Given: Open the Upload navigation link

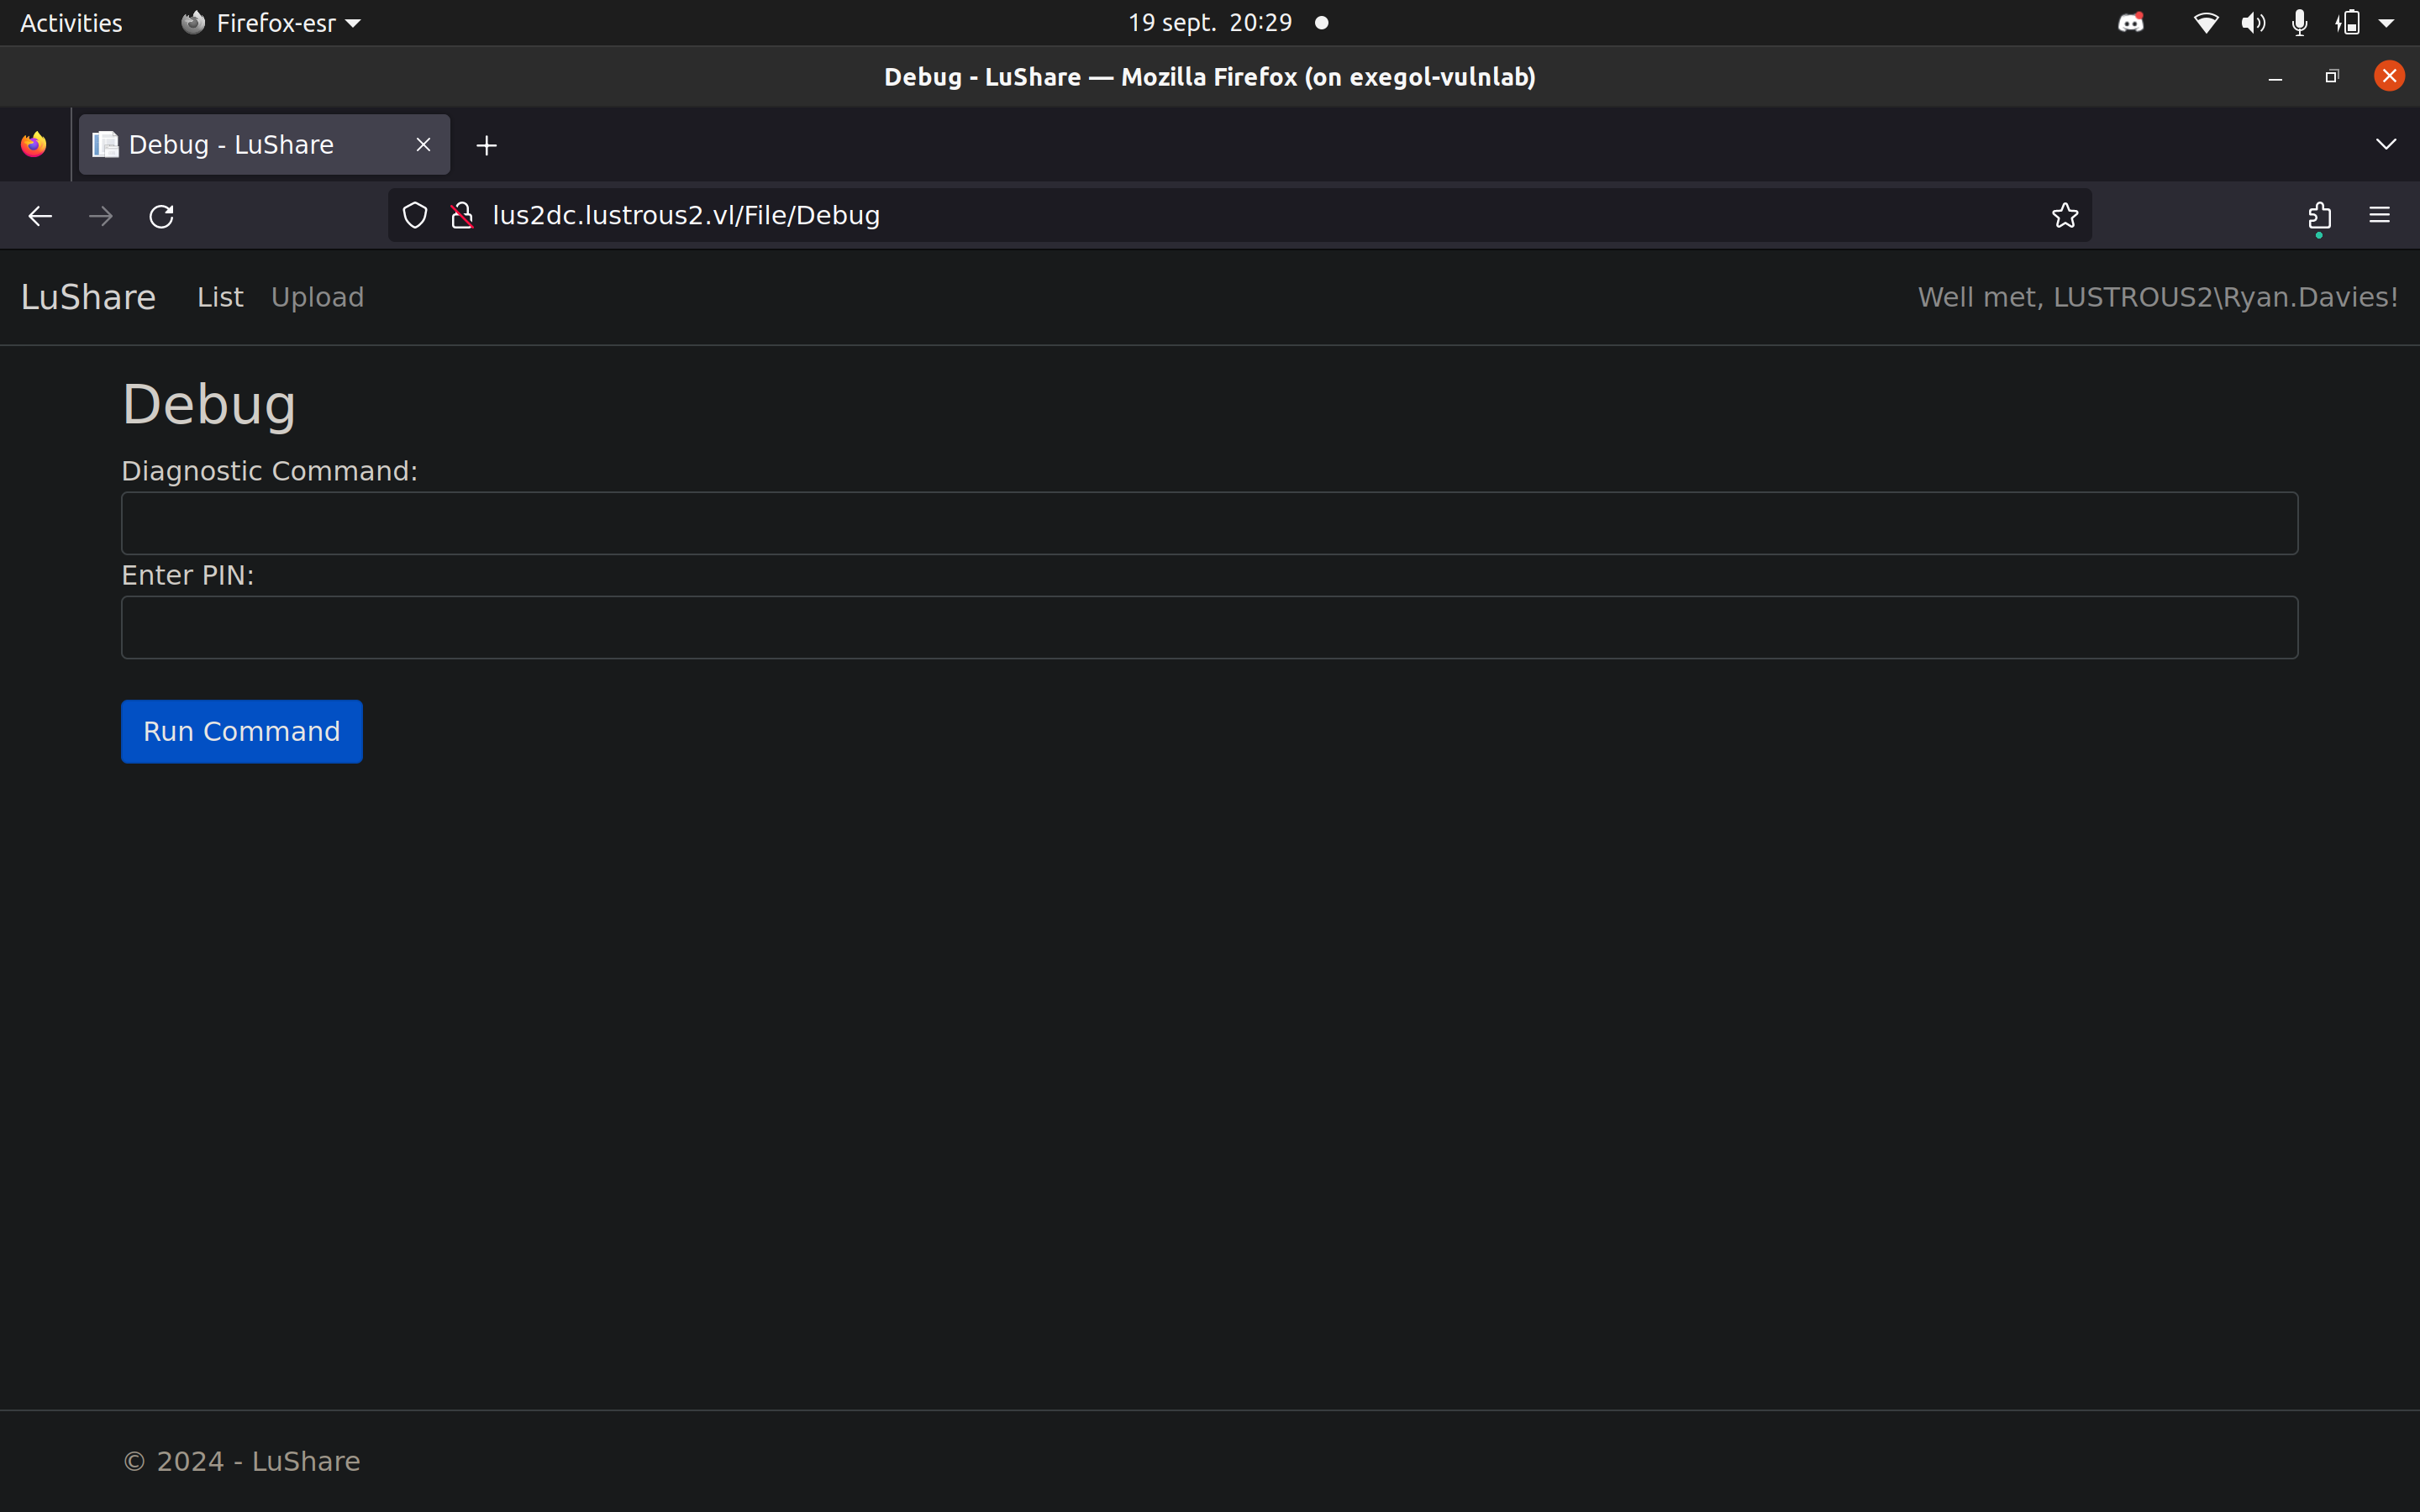Looking at the screenshot, I should [317, 297].
